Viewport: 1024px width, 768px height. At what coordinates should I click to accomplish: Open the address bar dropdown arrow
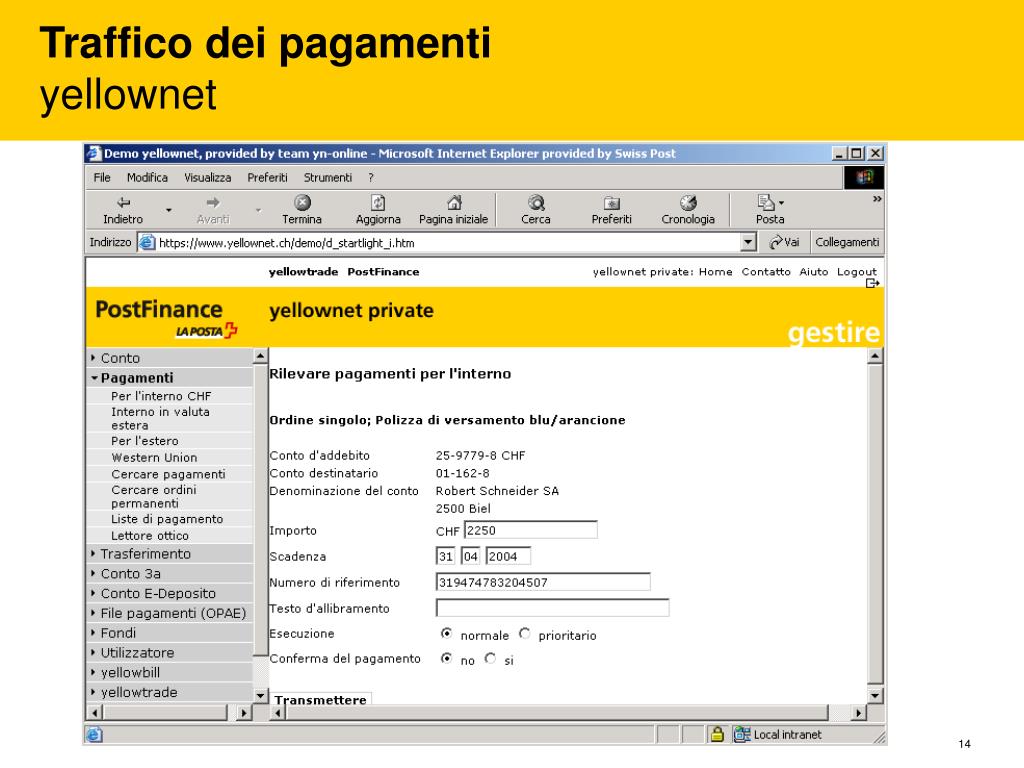coord(748,242)
